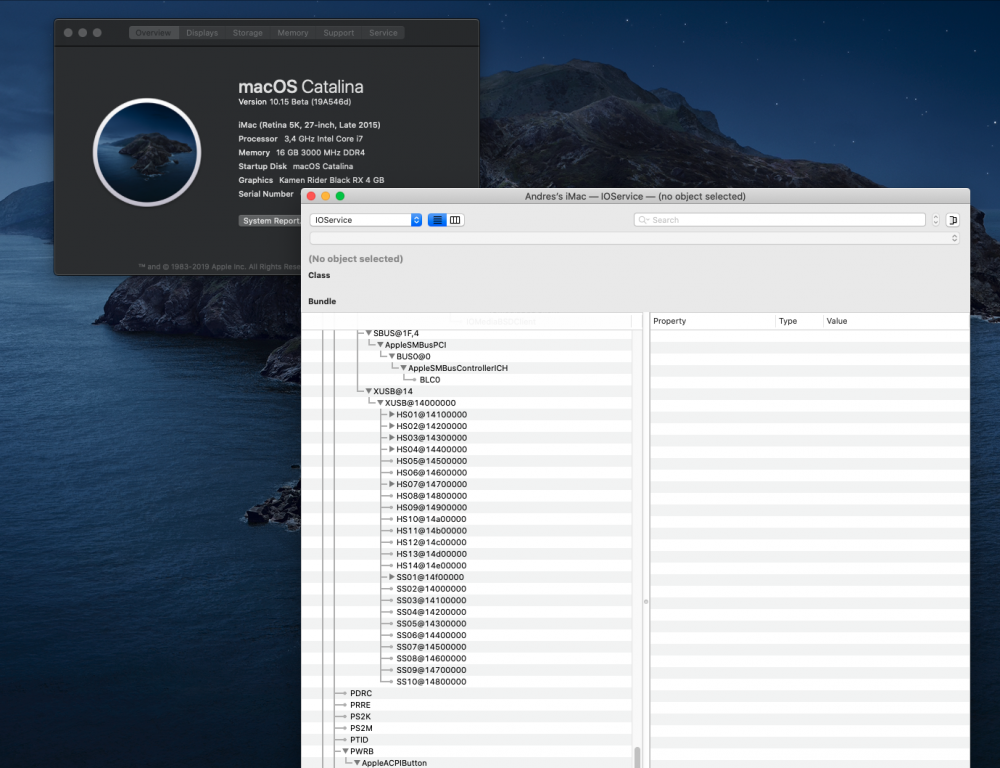Select the HS13@14d00000 entry
This screenshot has width=1000, height=768.
coord(432,554)
